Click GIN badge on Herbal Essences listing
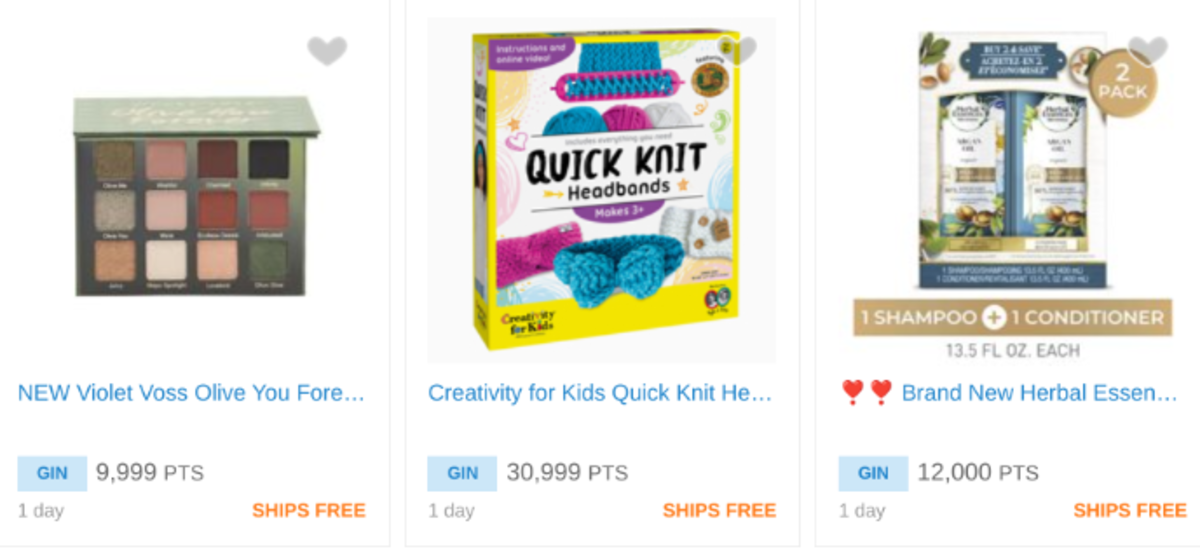Screen dimensions: 1200x549 [x=873, y=473]
